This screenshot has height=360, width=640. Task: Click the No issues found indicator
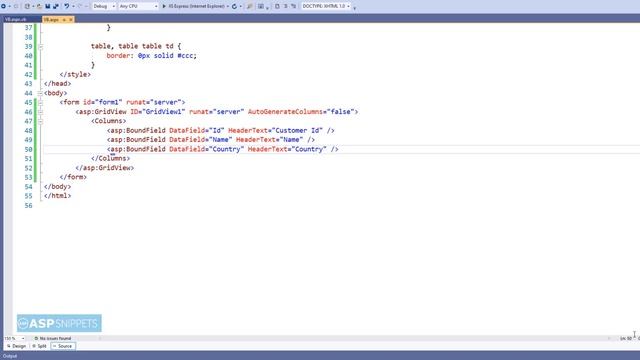coord(53,338)
